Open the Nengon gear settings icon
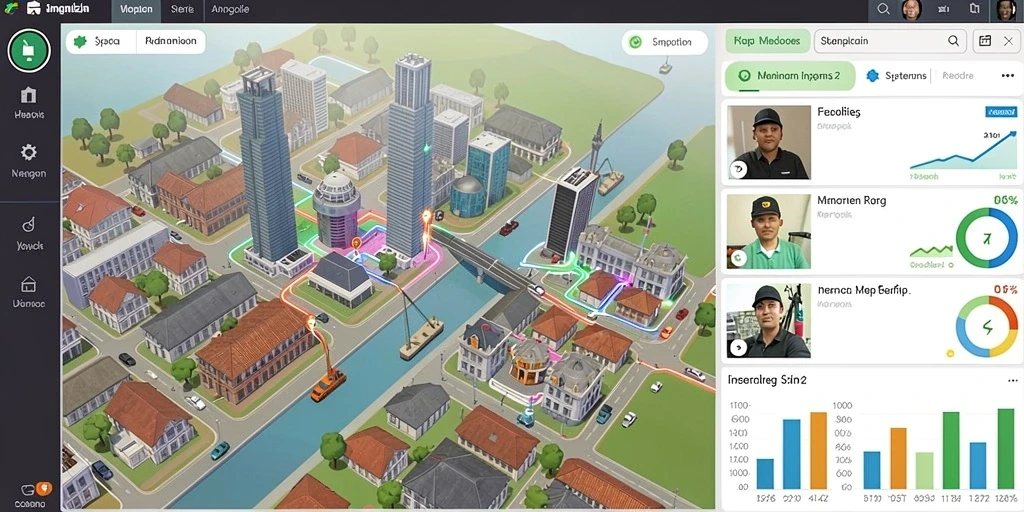Image resolution: width=1024 pixels, height=512 pixels. (29, 153)
